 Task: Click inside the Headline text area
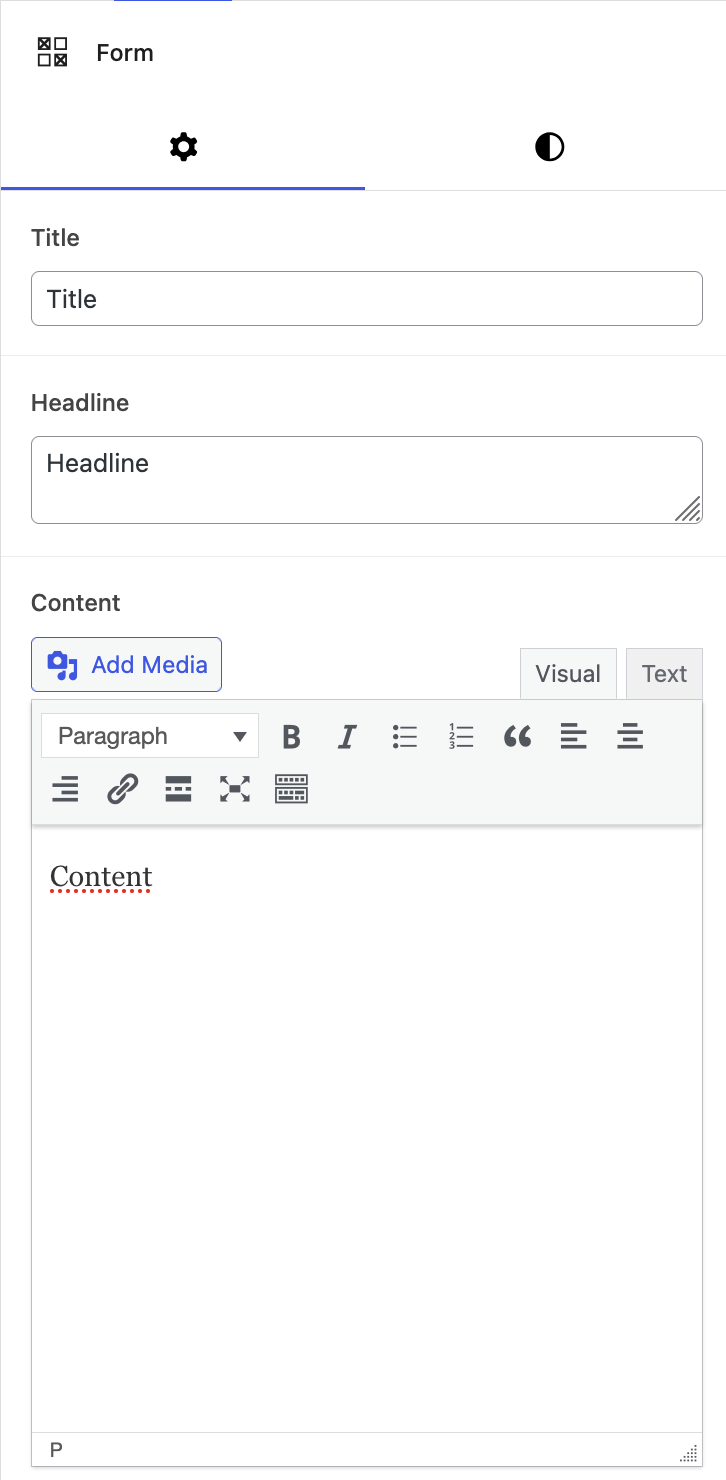click(366, 480)
